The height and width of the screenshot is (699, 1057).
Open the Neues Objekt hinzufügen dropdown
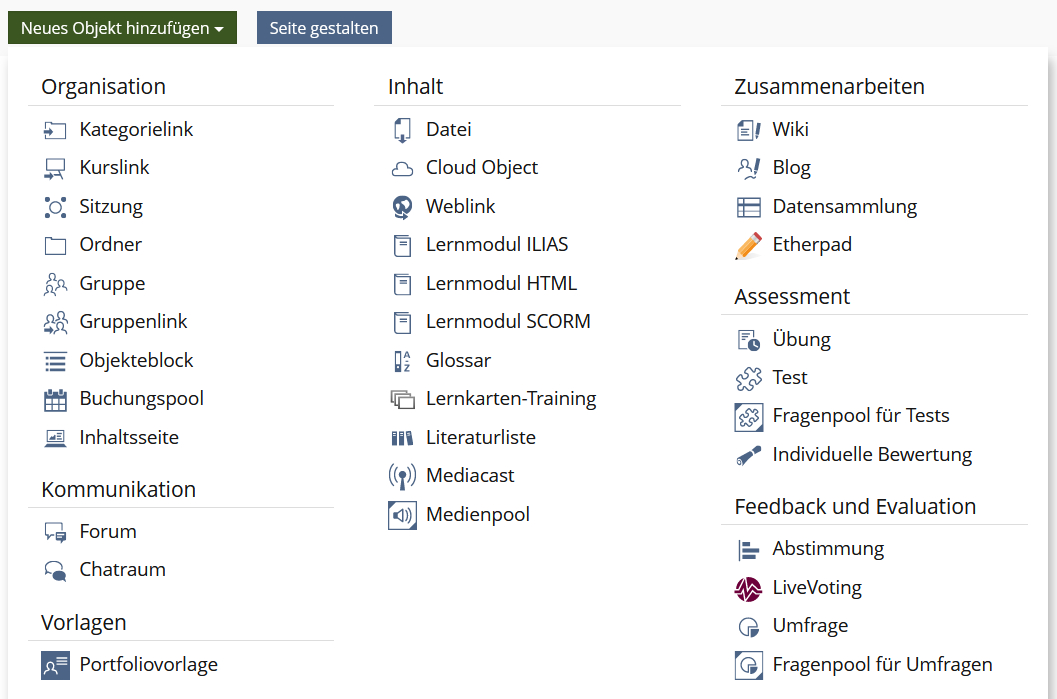(122, 28)
